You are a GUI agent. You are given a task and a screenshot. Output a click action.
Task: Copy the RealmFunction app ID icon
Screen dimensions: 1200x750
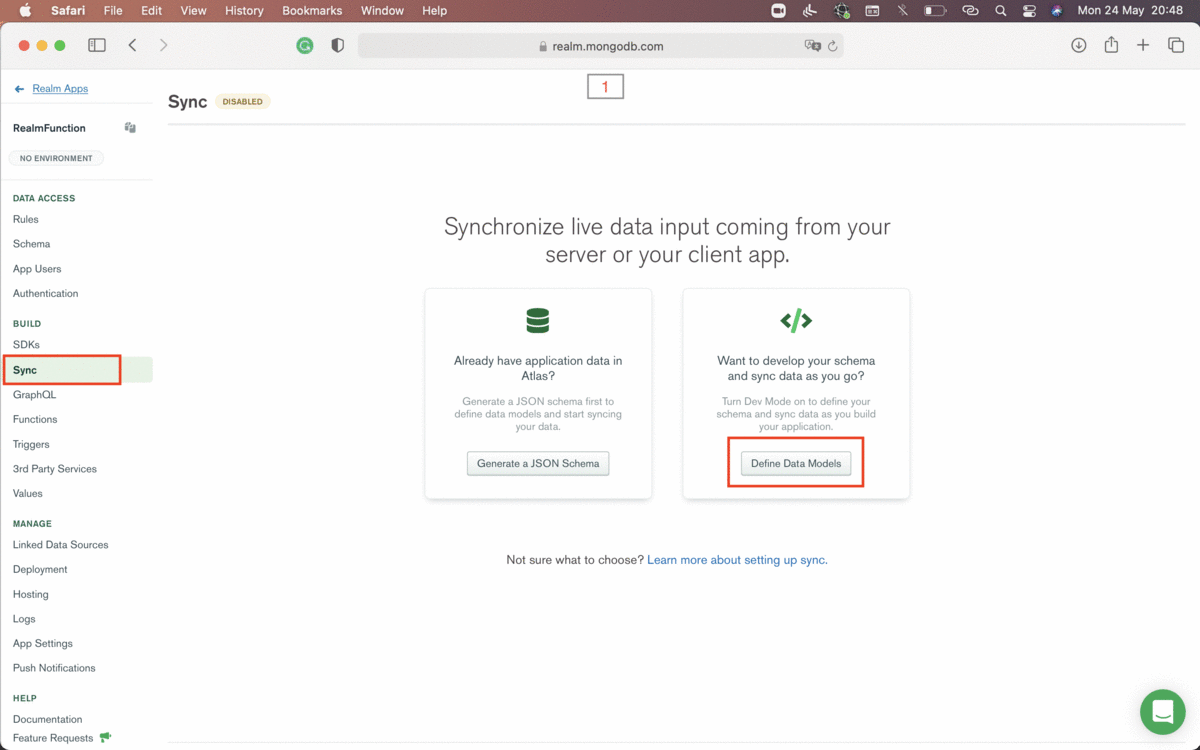(x=130, y=128)
